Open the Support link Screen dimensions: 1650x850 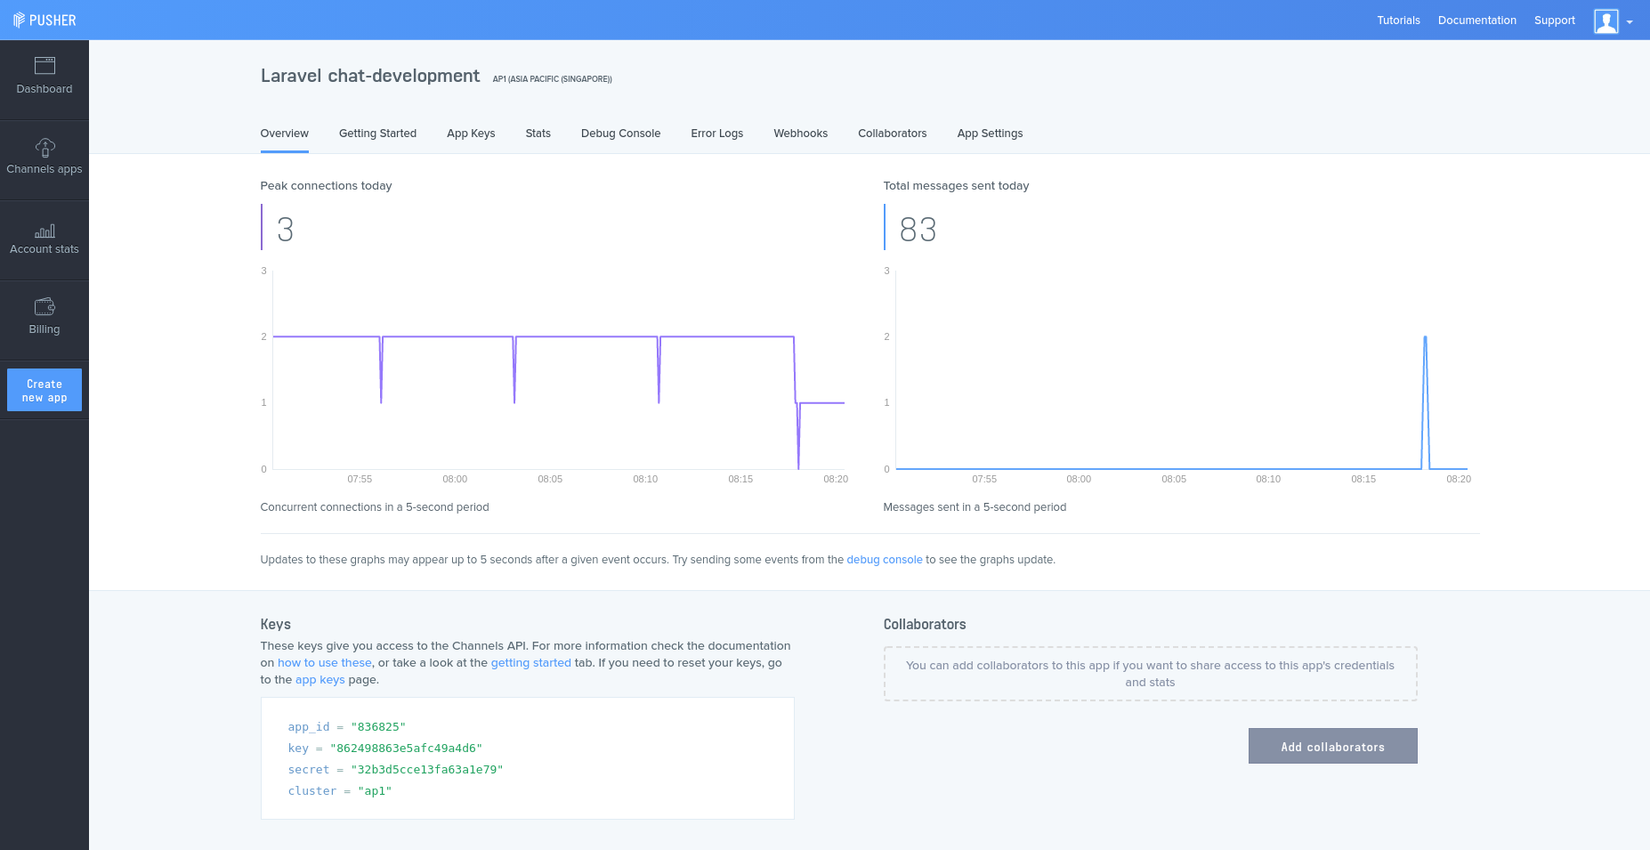coord(1555,20)
